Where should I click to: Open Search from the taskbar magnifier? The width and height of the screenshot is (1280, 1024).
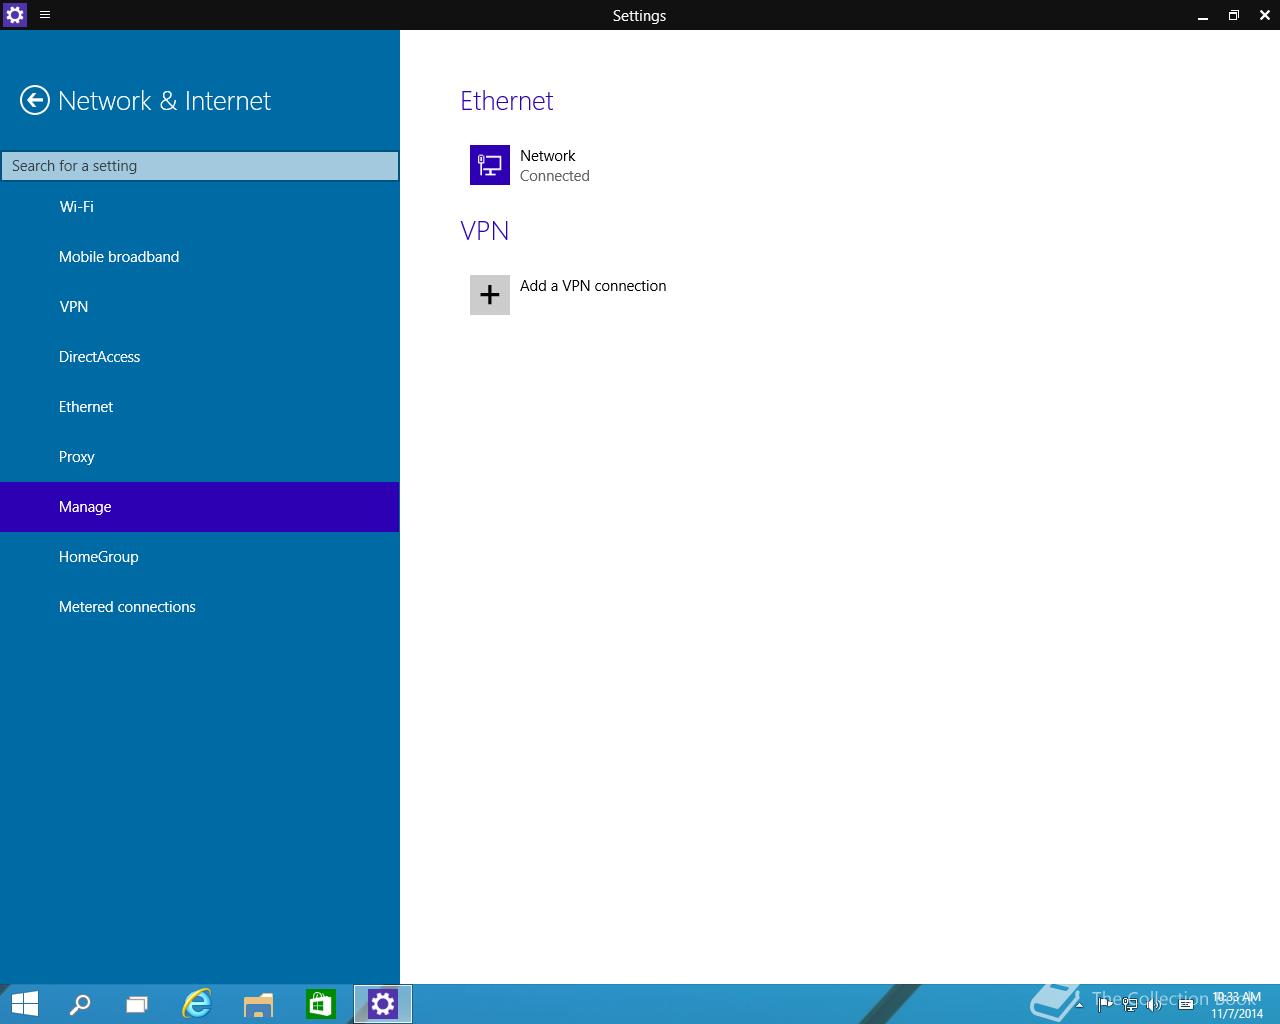[79, 1004]
